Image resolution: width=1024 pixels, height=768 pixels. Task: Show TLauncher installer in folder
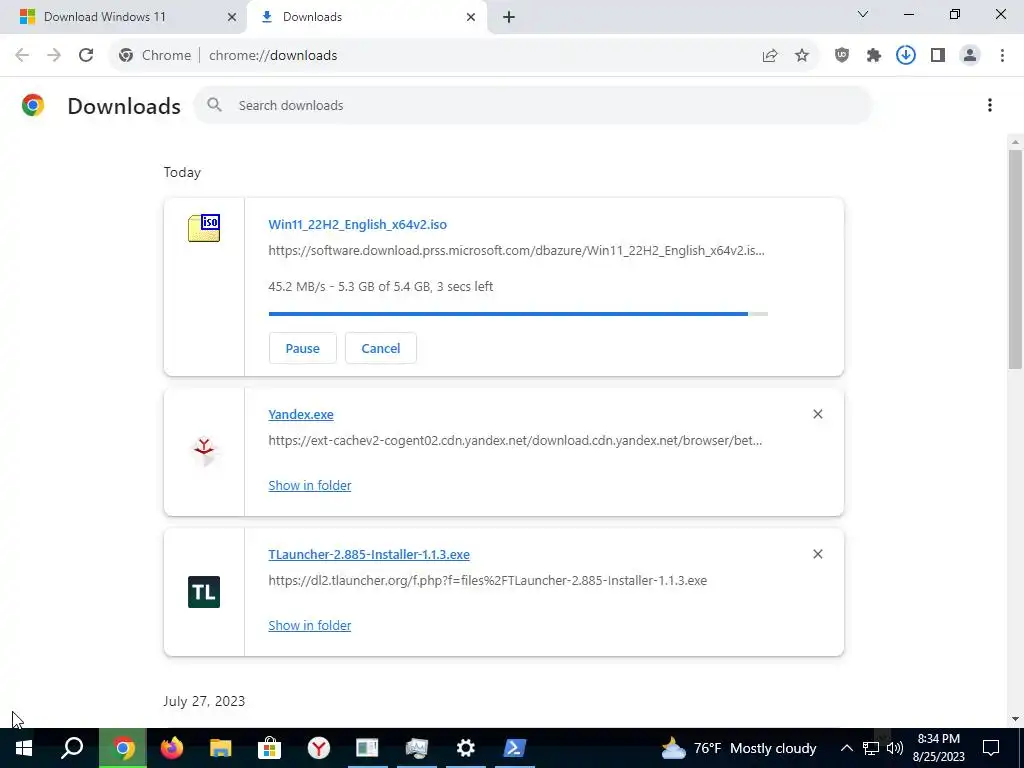pos(310,625)
